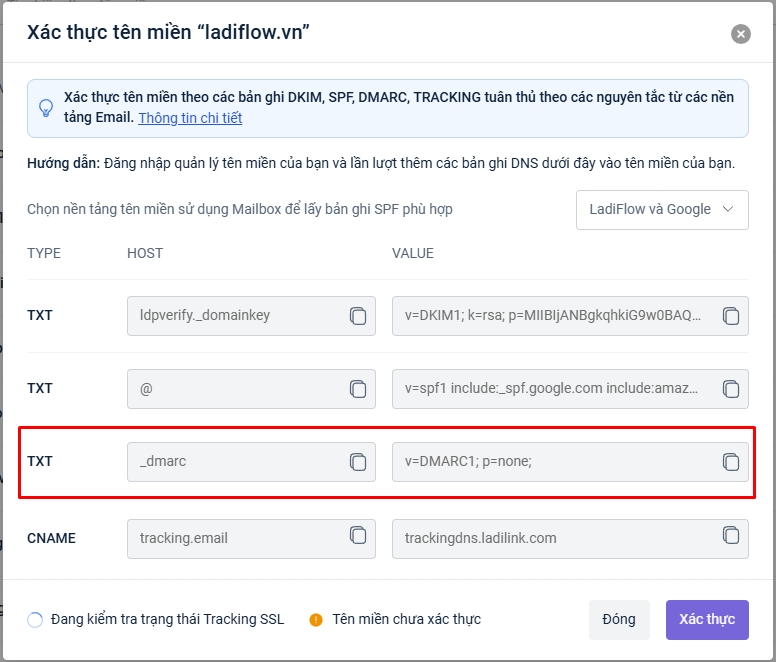
Task: Open the LadiFlow và Google platform dropdown
Action: 662,210
